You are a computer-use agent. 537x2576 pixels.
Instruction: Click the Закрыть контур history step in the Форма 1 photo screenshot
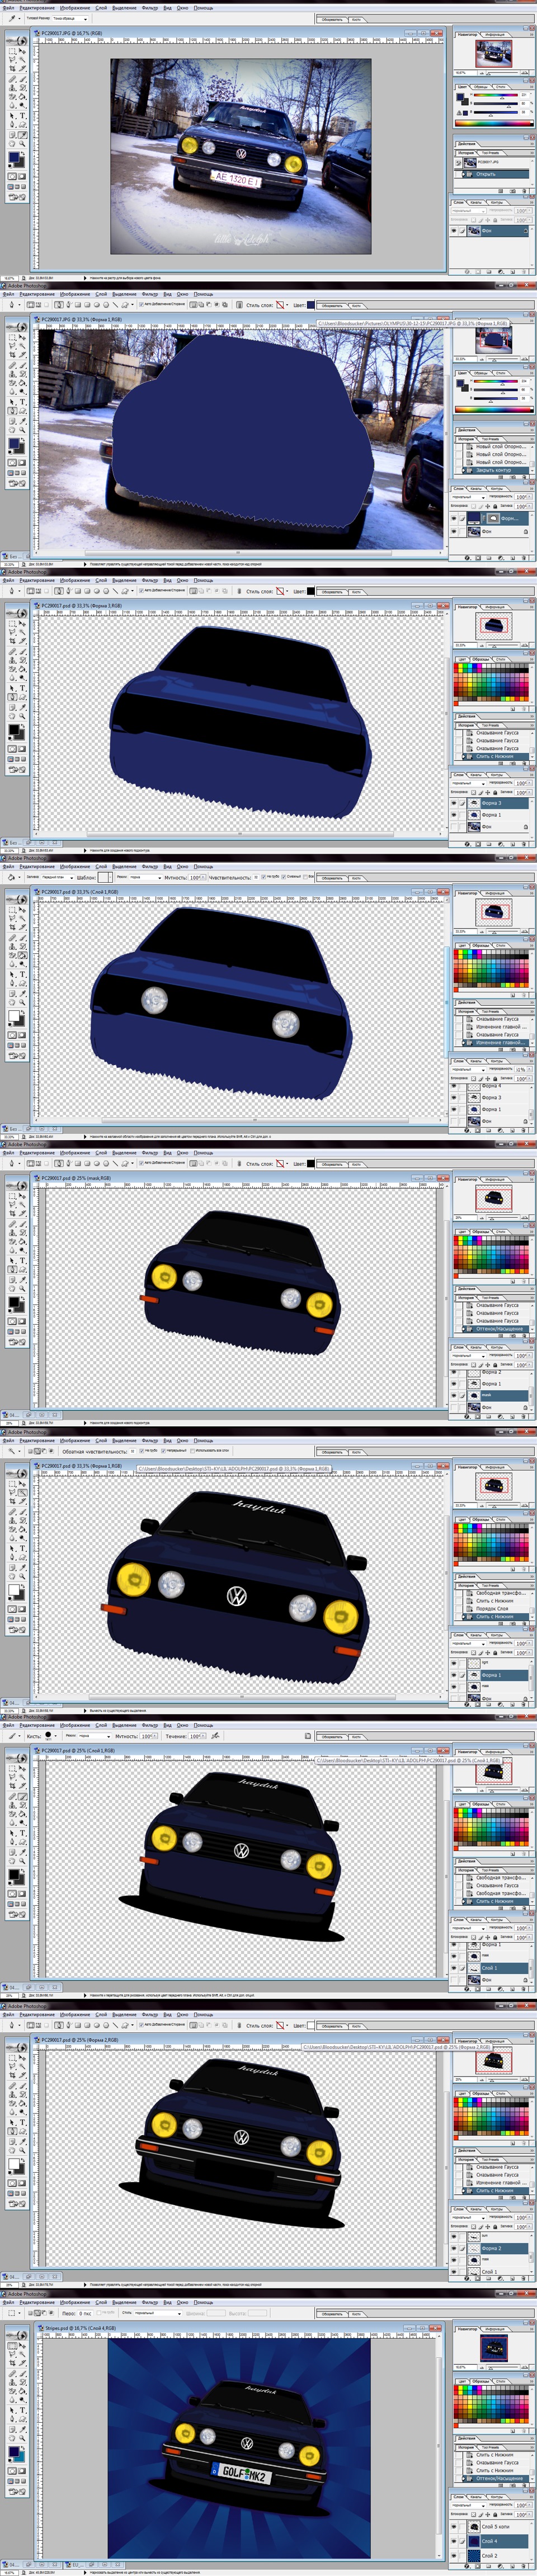(492, 470)
